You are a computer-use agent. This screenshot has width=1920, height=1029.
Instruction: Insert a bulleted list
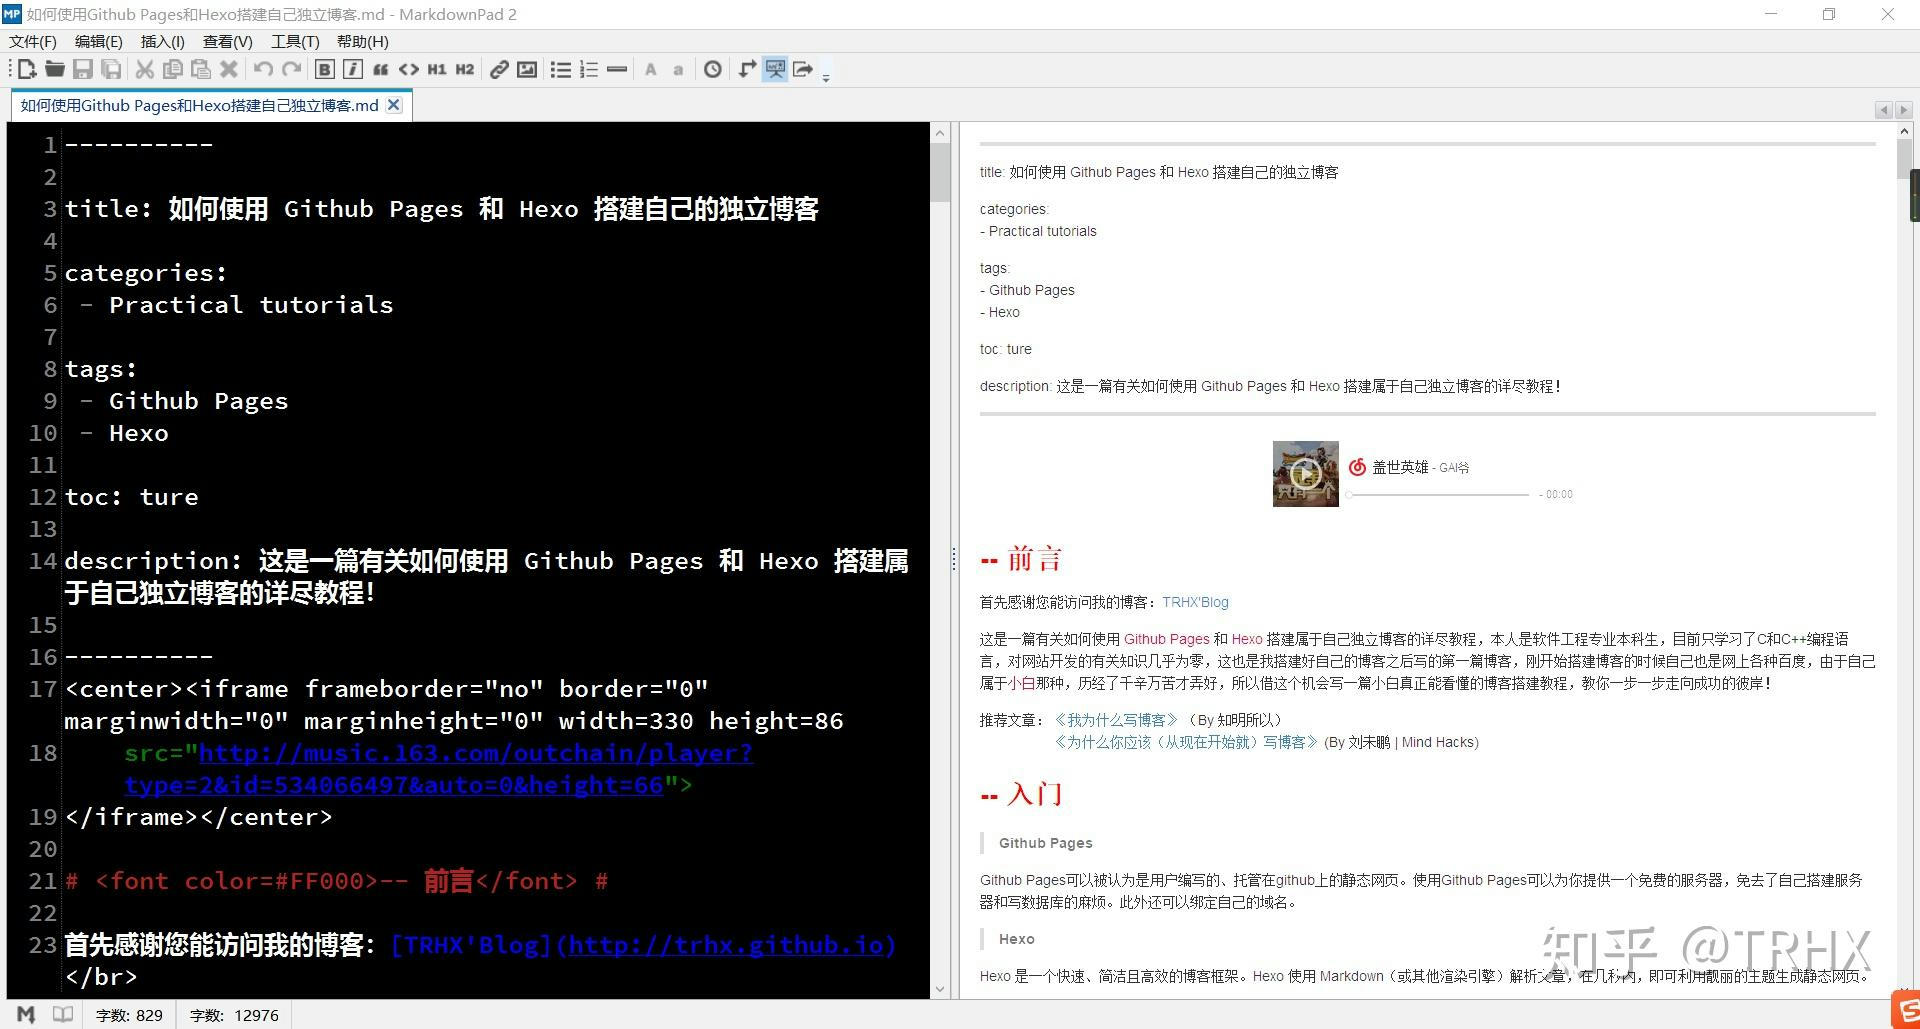tap(561, 69)
